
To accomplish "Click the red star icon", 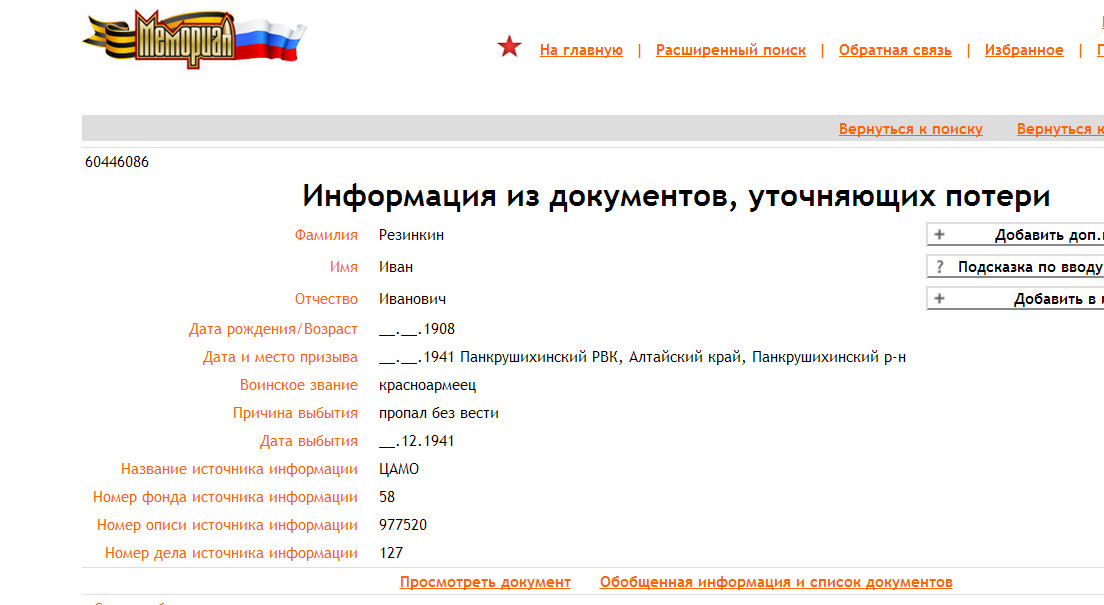I will pyautogui.click(x=509, y=47).
